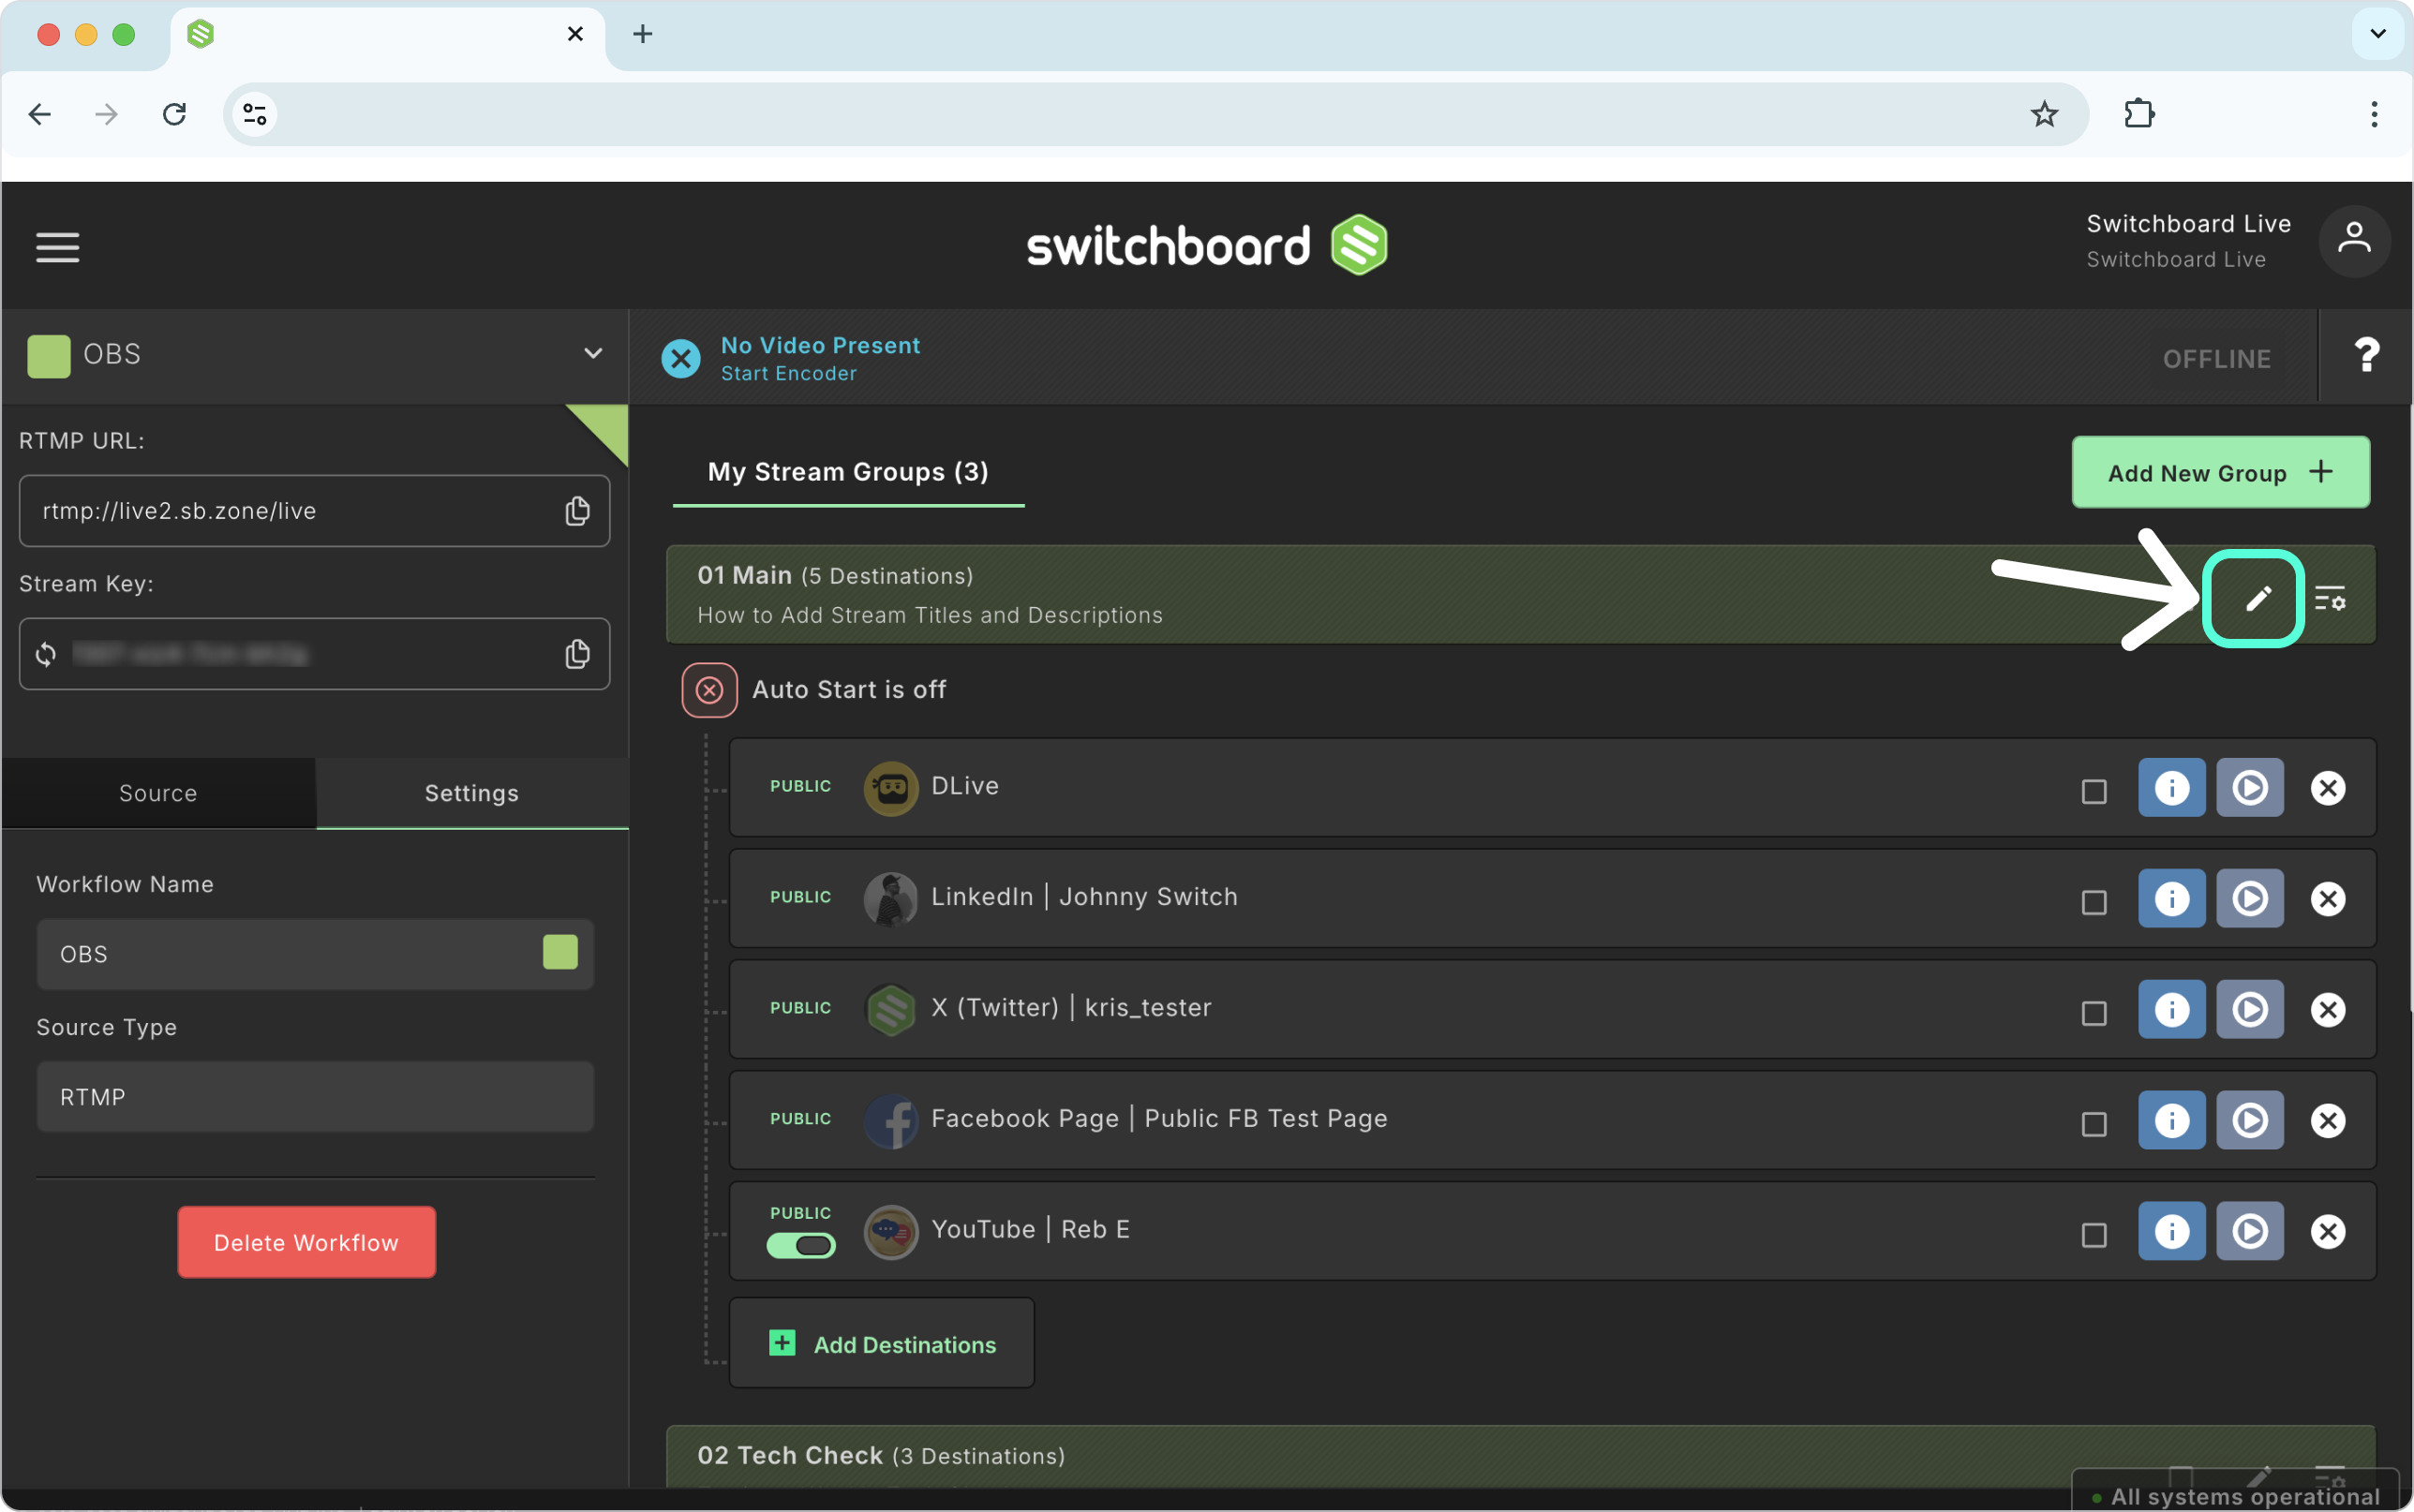Viewport: 2414px width, 1512px height.
Task: Click the OFFLINE status label
Action: (2216, 359)
